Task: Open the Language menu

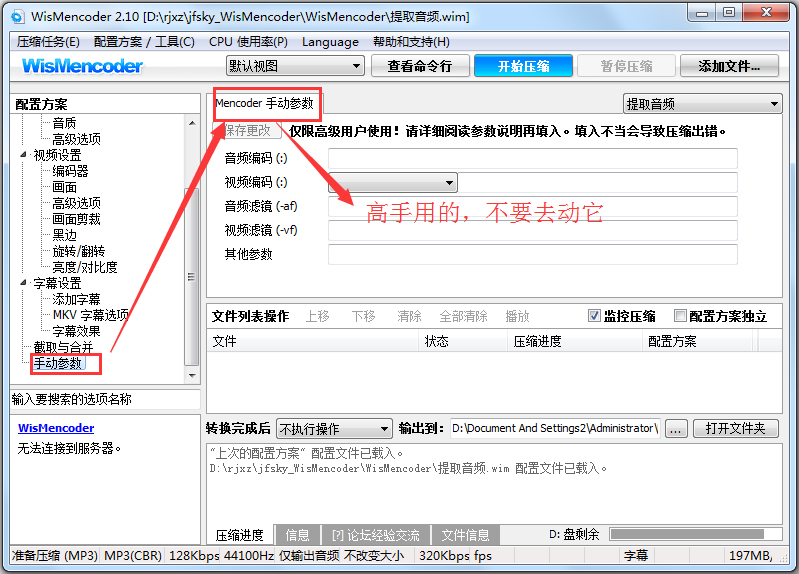Action: click(x=330, y=42)
